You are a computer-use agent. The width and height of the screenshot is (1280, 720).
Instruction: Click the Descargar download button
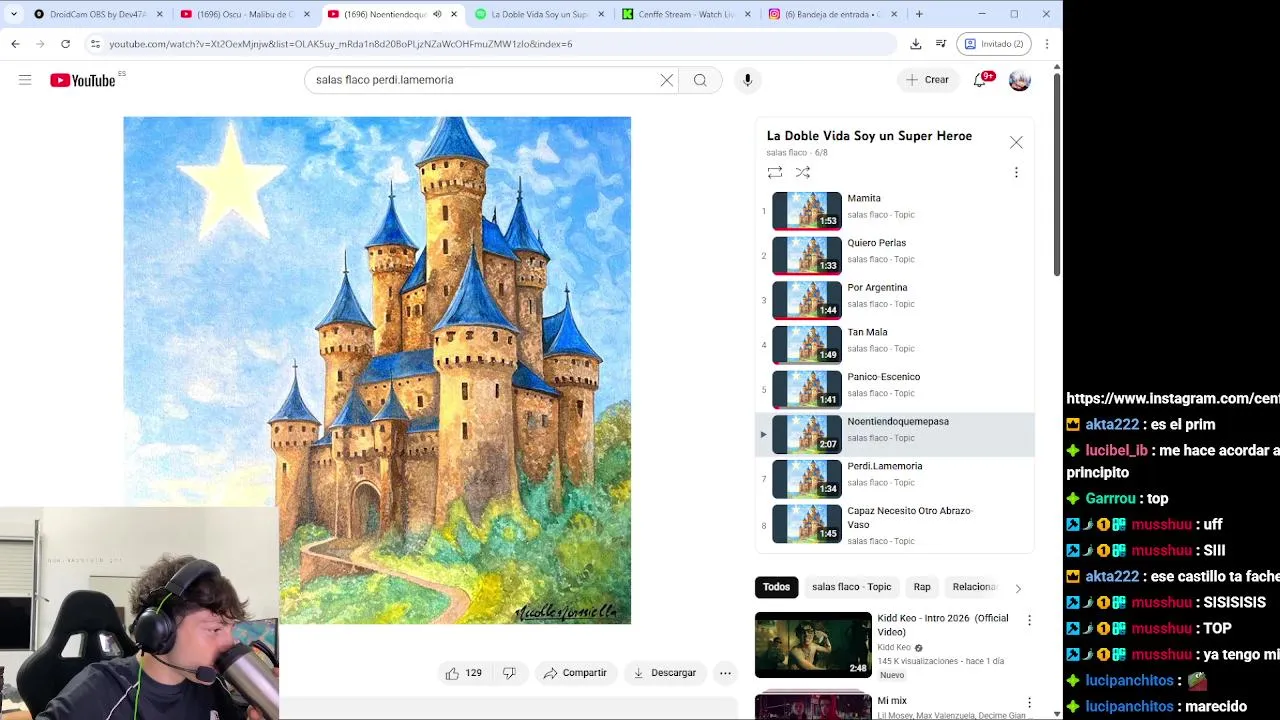[664, 673]
